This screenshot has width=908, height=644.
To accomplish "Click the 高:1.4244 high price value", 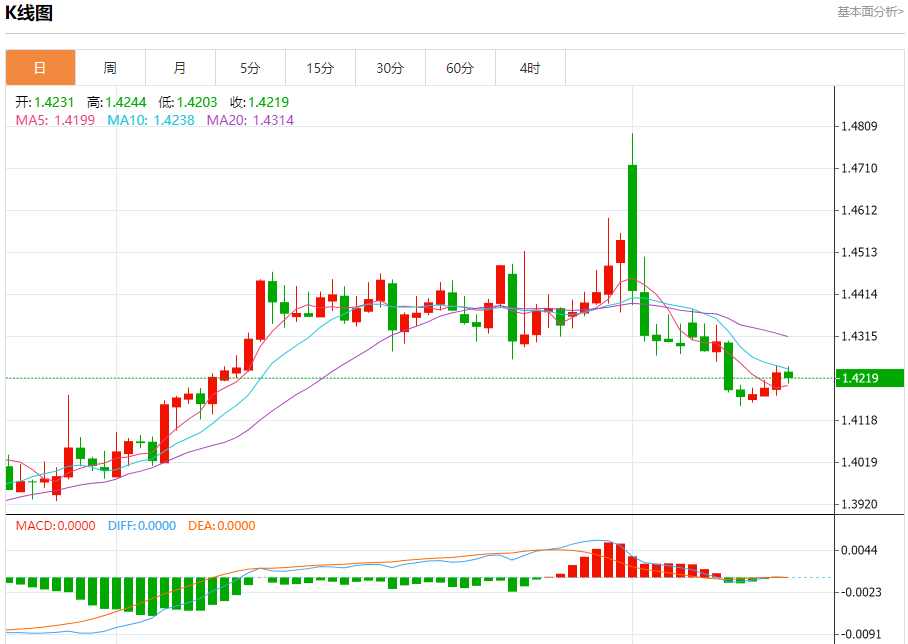I will (x=116, y=102).
